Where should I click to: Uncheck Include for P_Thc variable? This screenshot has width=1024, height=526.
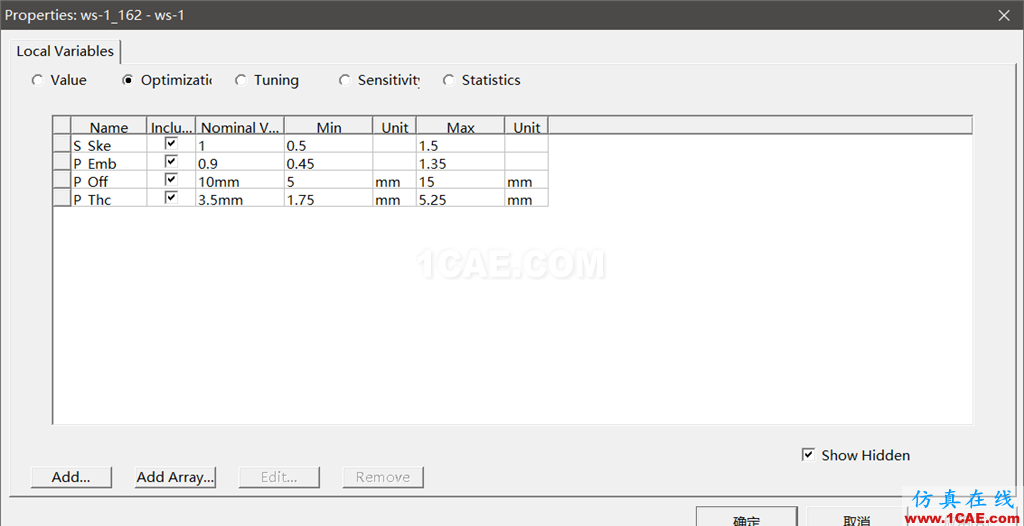coord(171,197)
